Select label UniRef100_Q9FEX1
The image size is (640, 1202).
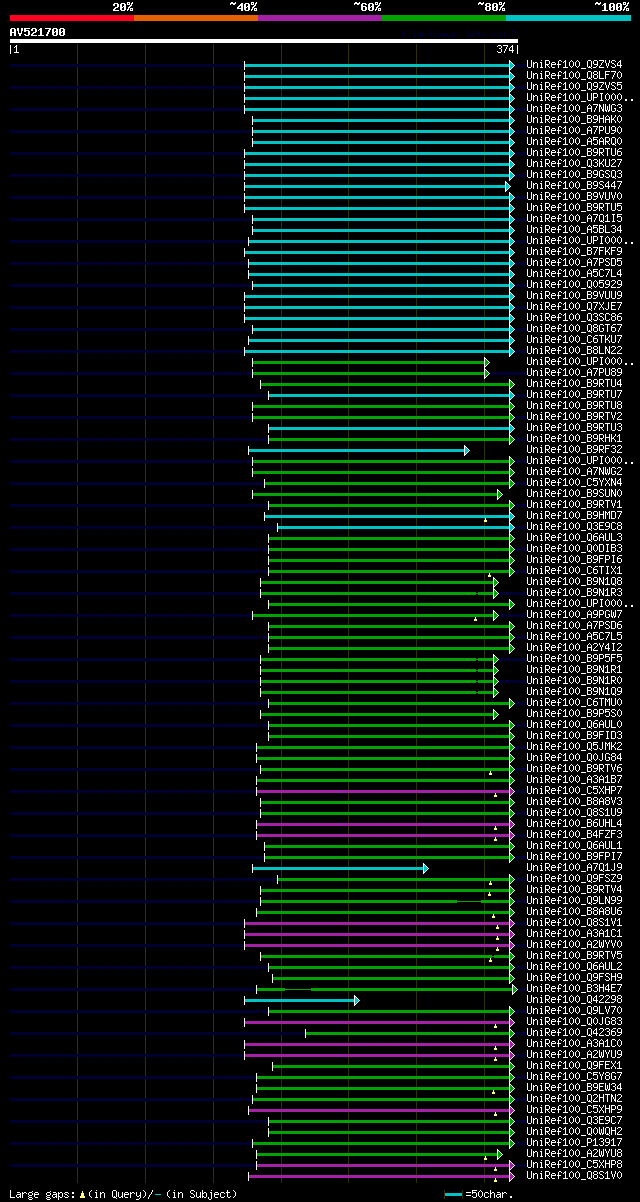tap(574, 1065)
